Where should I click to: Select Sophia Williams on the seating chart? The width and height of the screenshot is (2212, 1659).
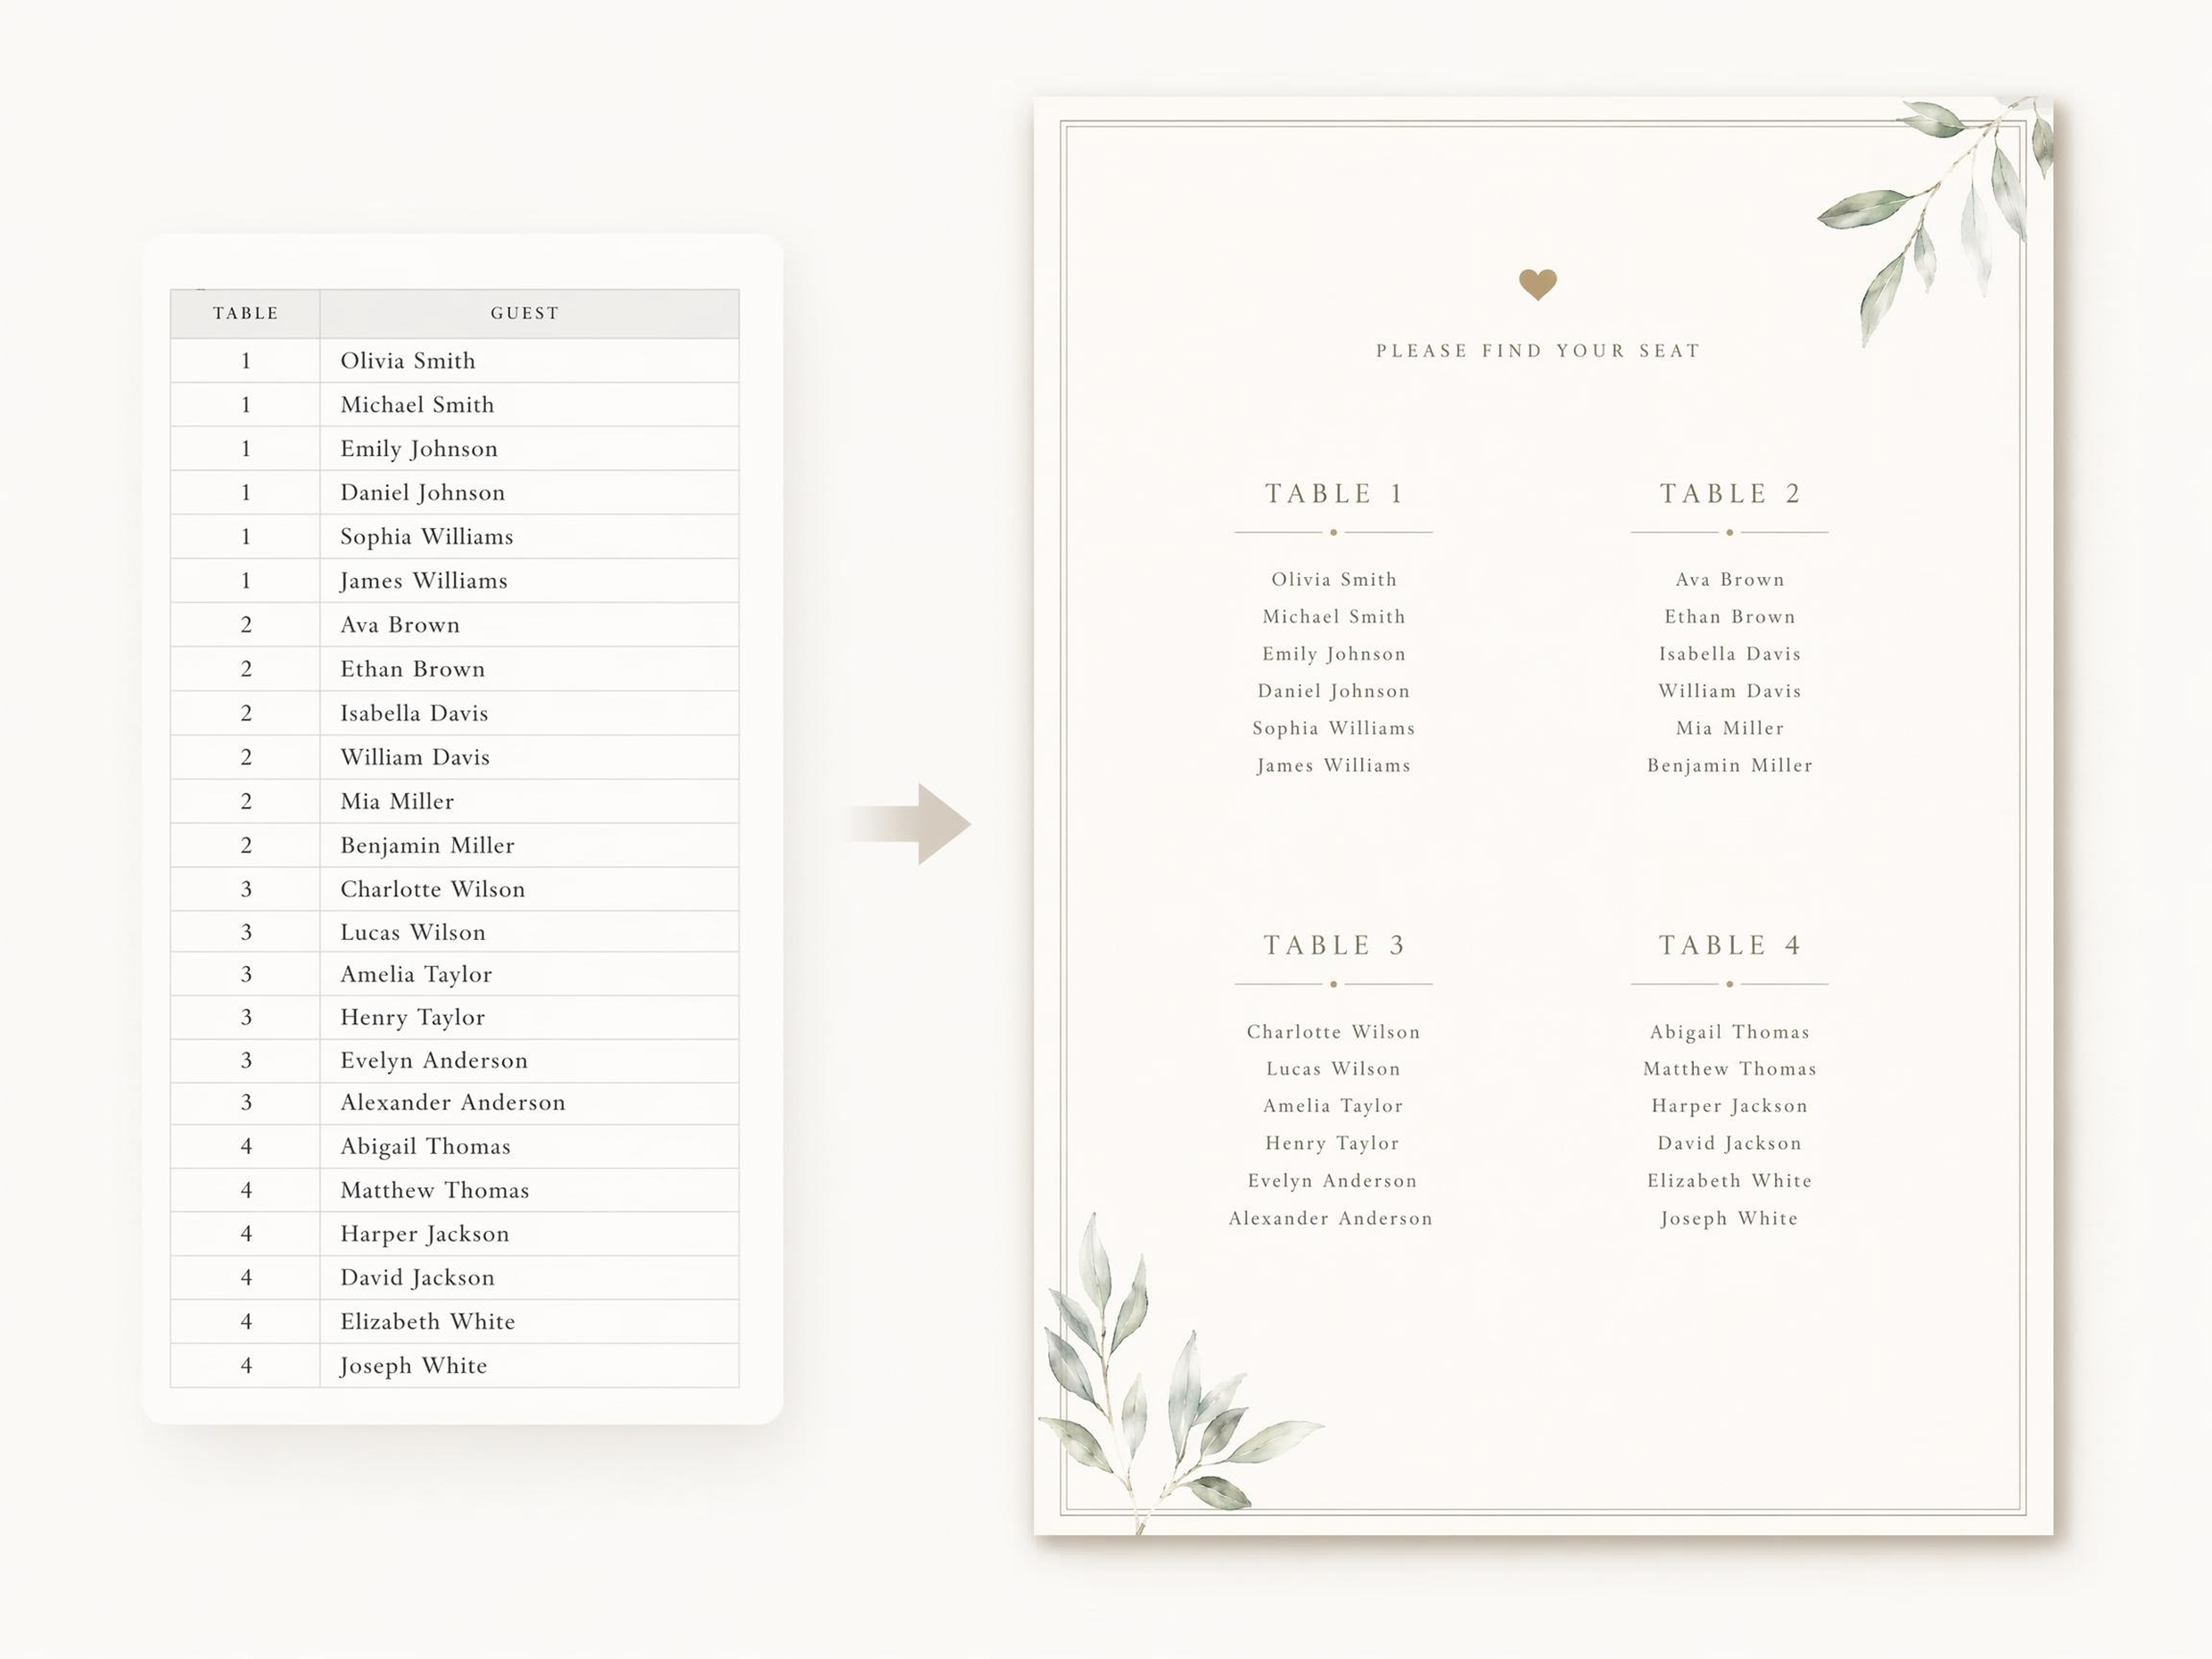tap(1334, 728)
